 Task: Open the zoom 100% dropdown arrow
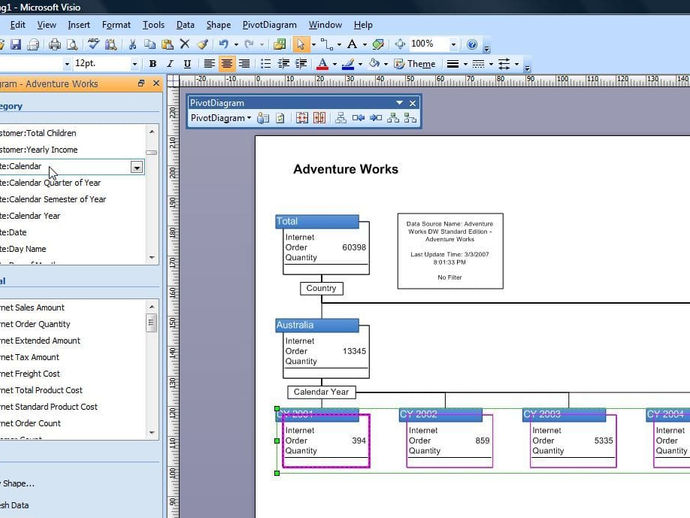pyautogui.click(x=453, y=44)
